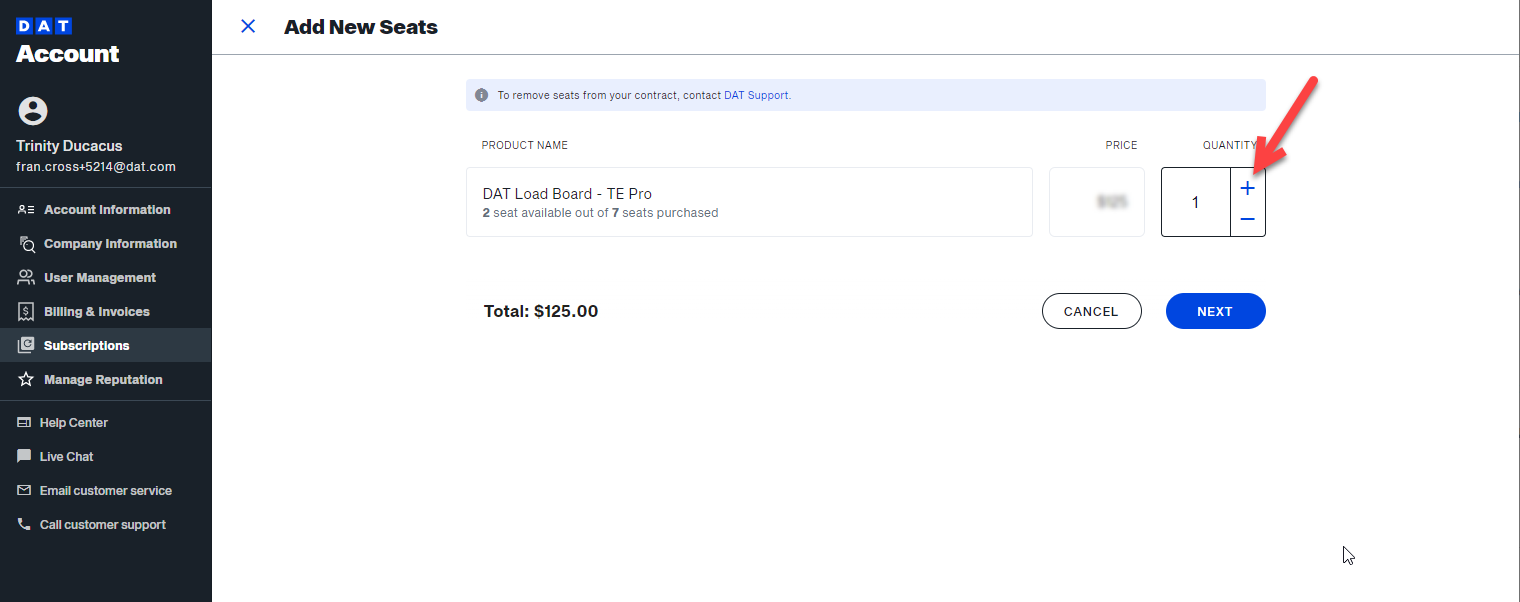Click the Billing & Invoices receipt icon

(26, 312)
